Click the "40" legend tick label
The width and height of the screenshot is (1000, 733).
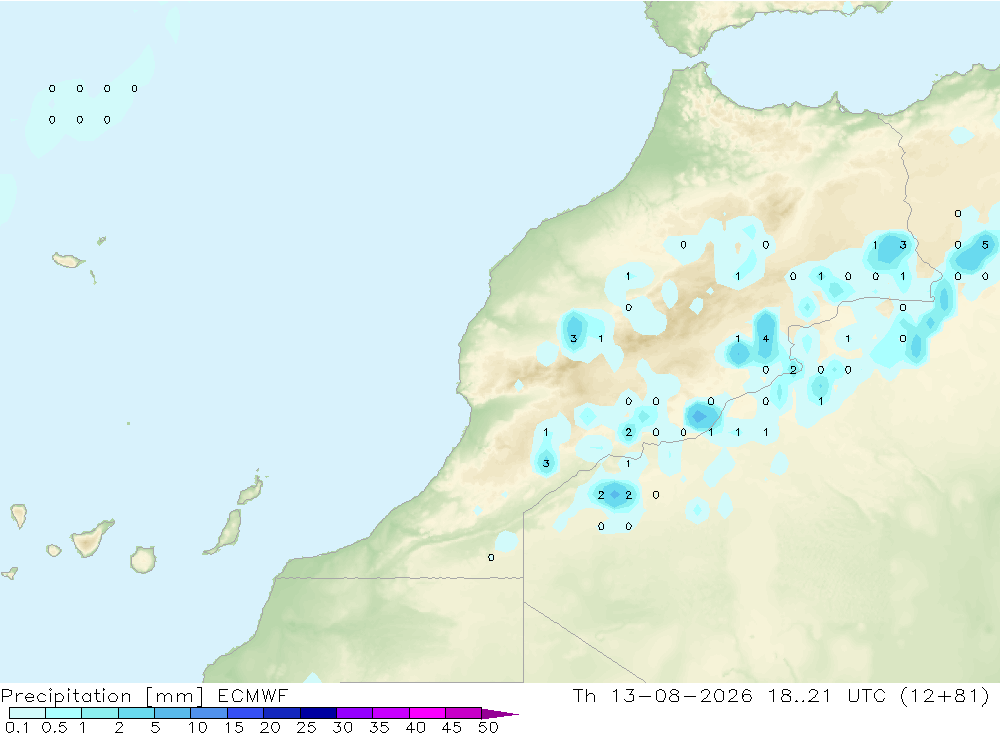tap(415, 727)
